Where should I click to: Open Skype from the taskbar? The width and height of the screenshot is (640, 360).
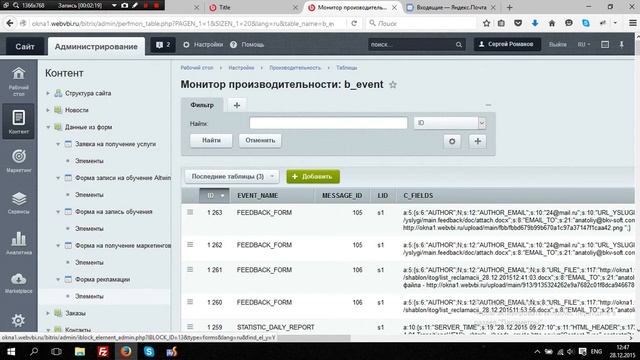[x=149, y=351]
